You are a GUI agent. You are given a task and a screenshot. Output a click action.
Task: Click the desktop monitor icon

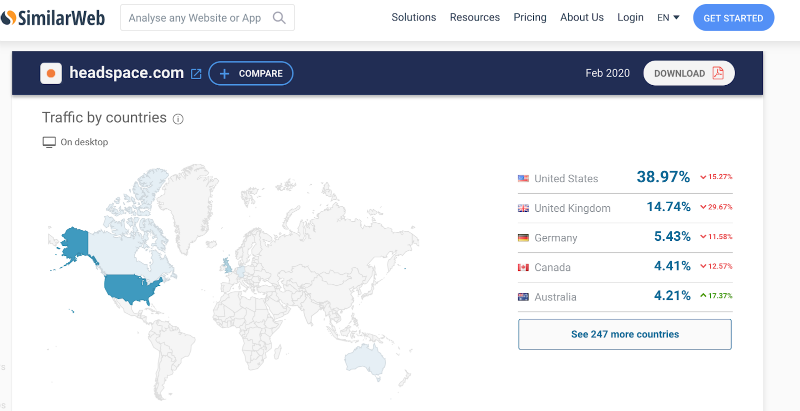(49, 142)
